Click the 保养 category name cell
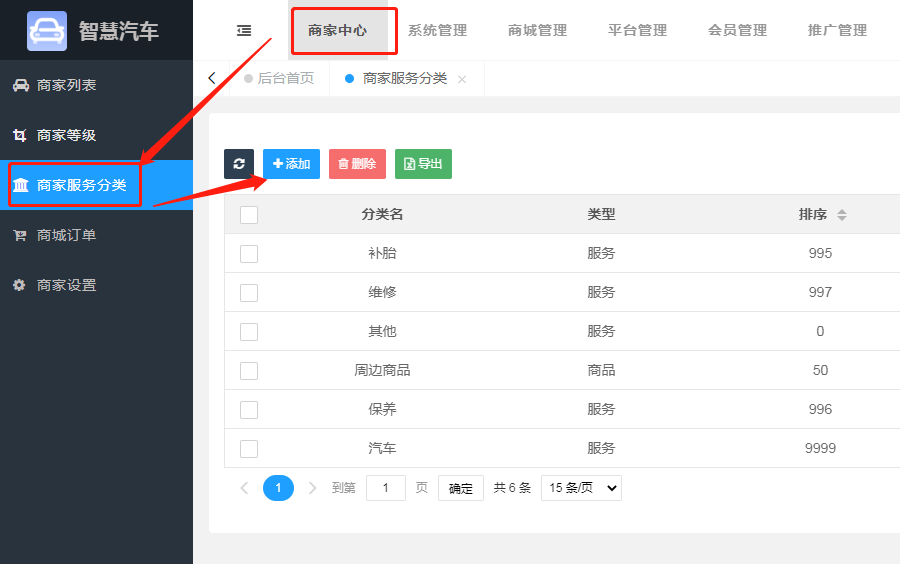 (382, 410)
